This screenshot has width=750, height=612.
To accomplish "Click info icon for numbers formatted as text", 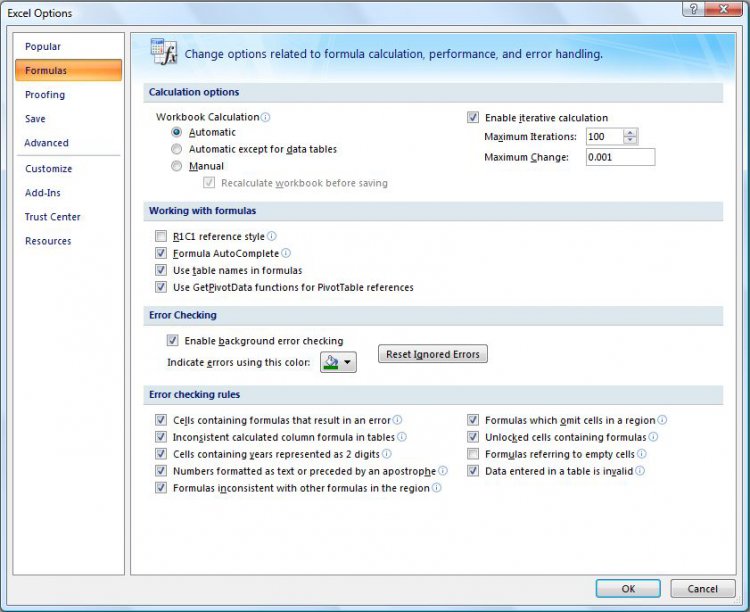I will pyautogui.click(x=443, y=471).
